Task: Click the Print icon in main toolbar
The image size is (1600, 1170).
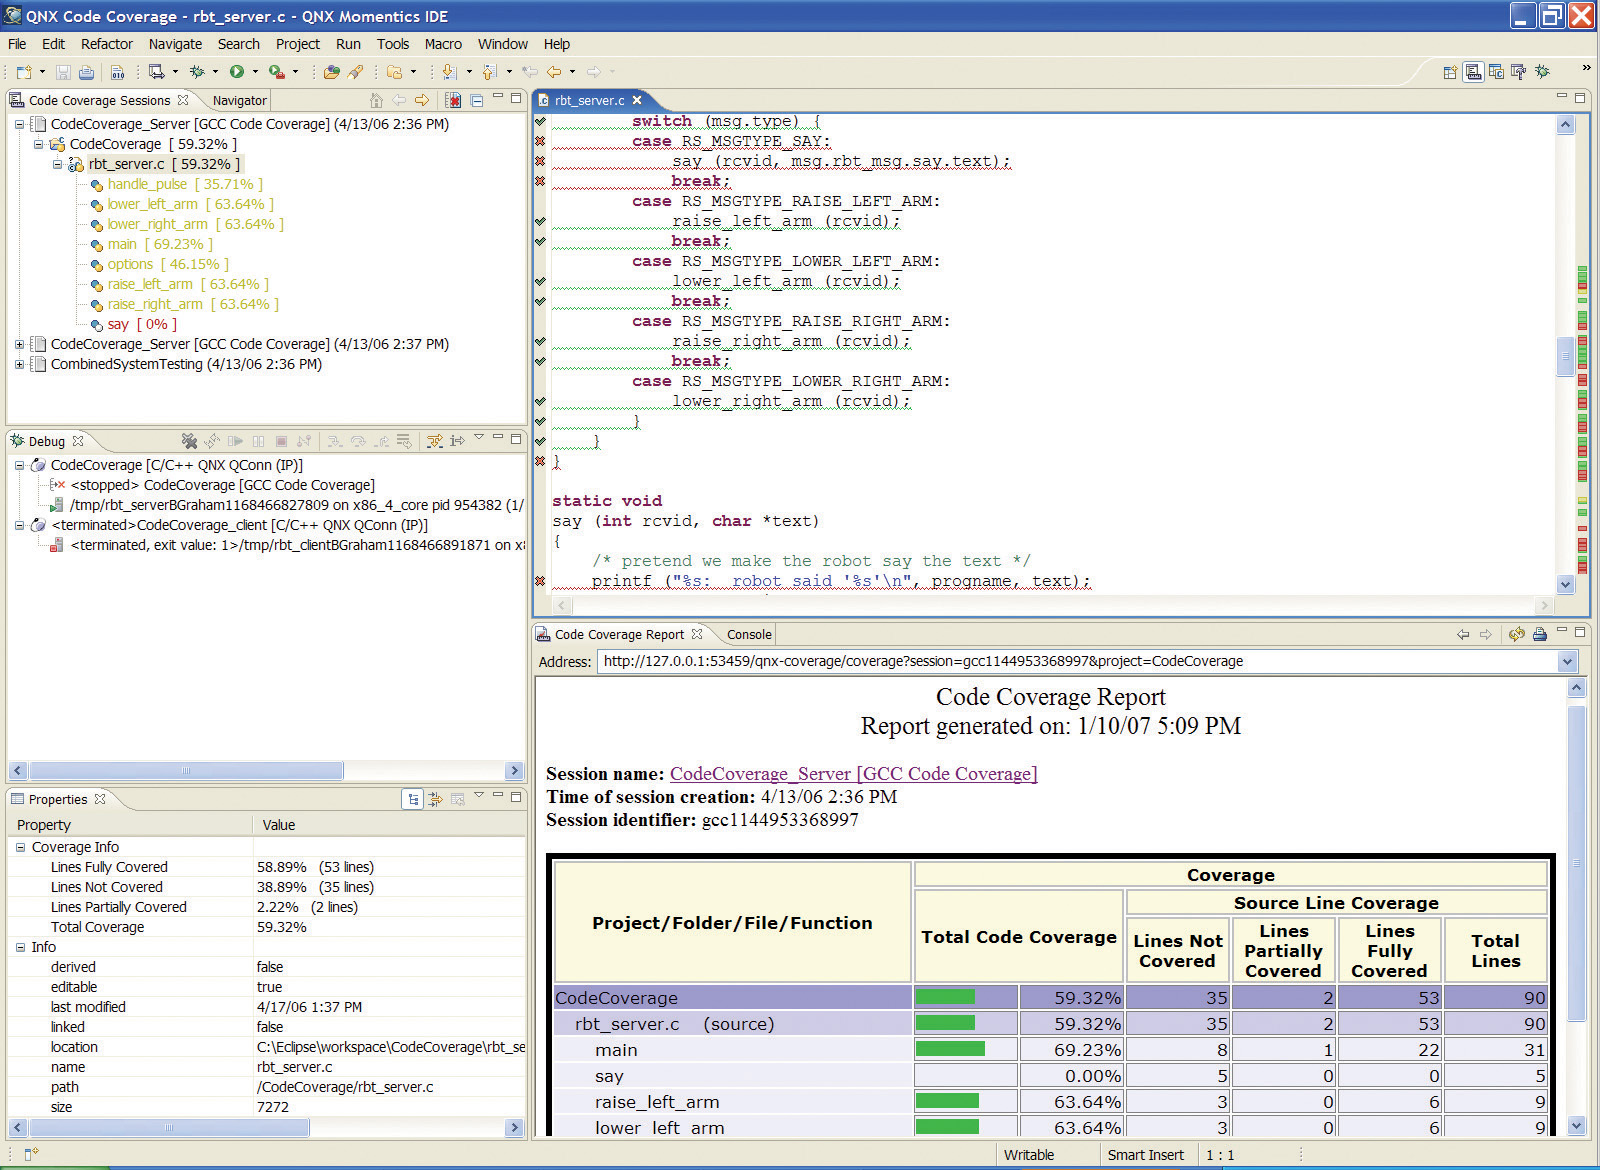Action: point(87,72)
